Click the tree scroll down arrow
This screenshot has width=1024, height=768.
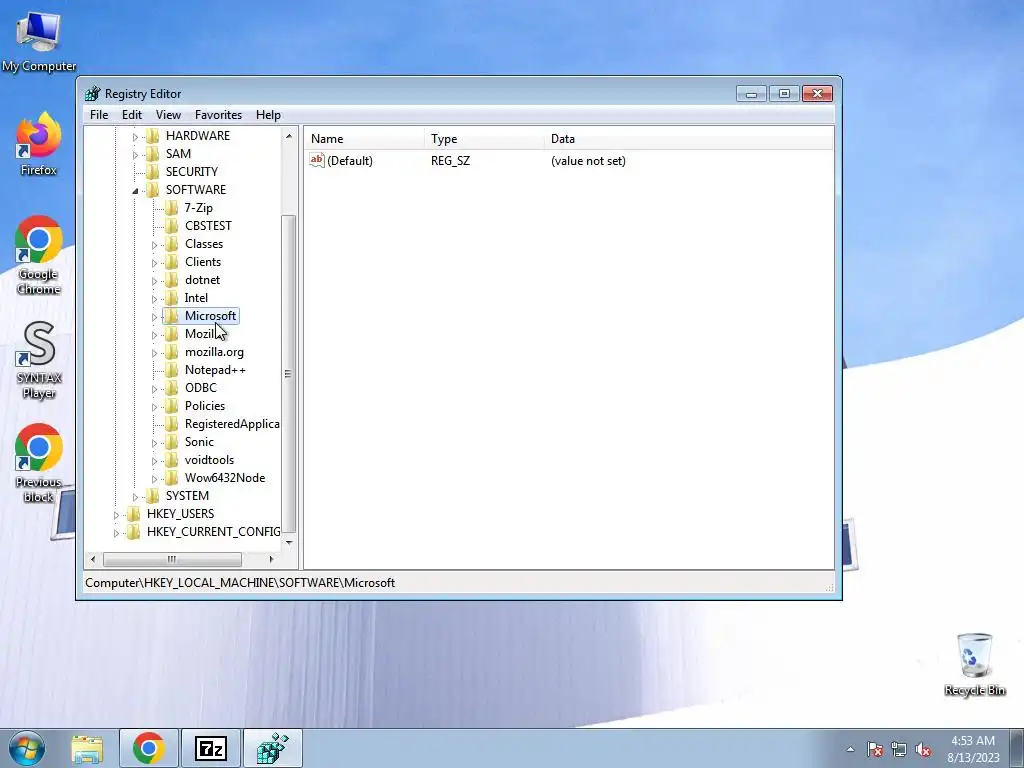[x=289, y=542]
